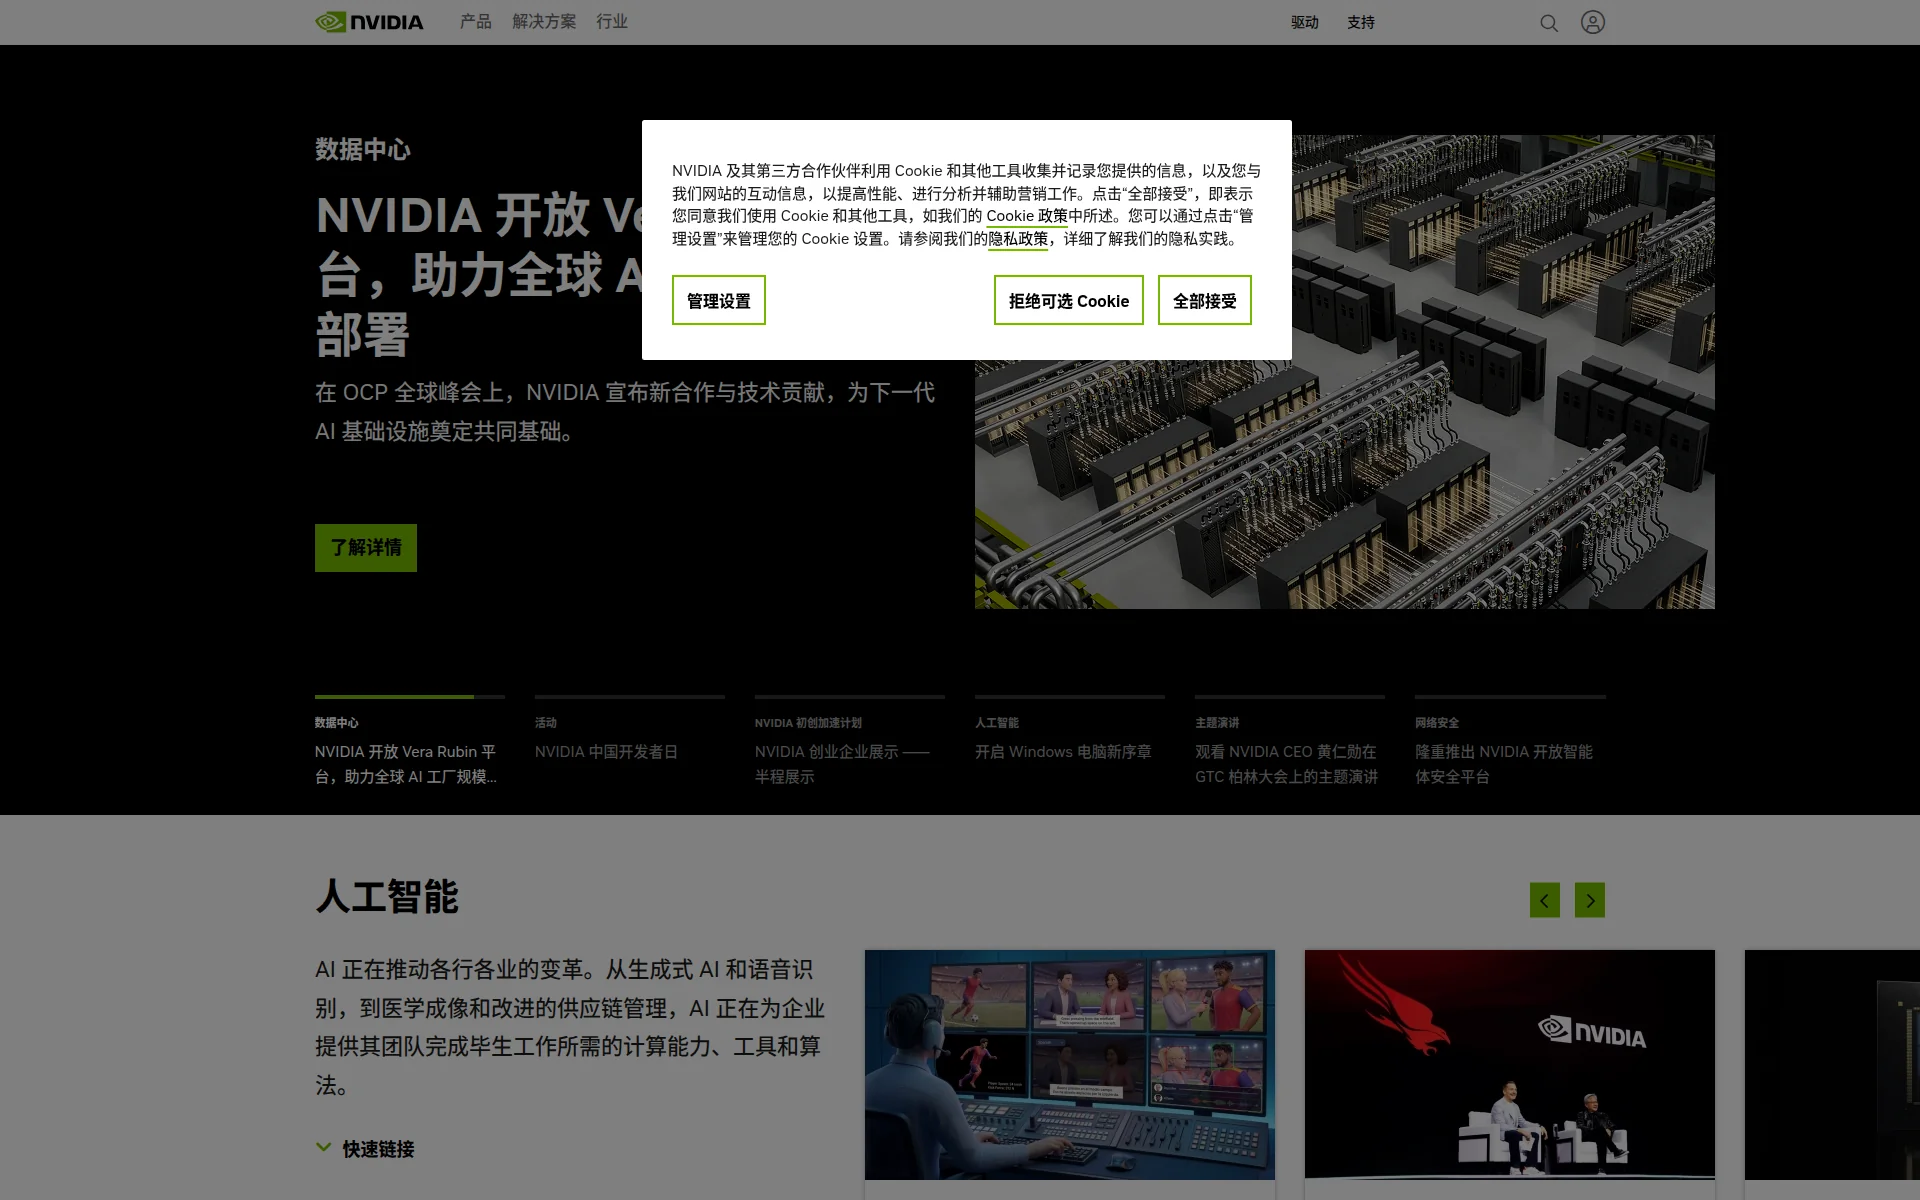Viewport: 1920px width, 1200px height.
Task: Open the 隐私政策 link
Action: pyautogui.click(x=1018, y=239)
